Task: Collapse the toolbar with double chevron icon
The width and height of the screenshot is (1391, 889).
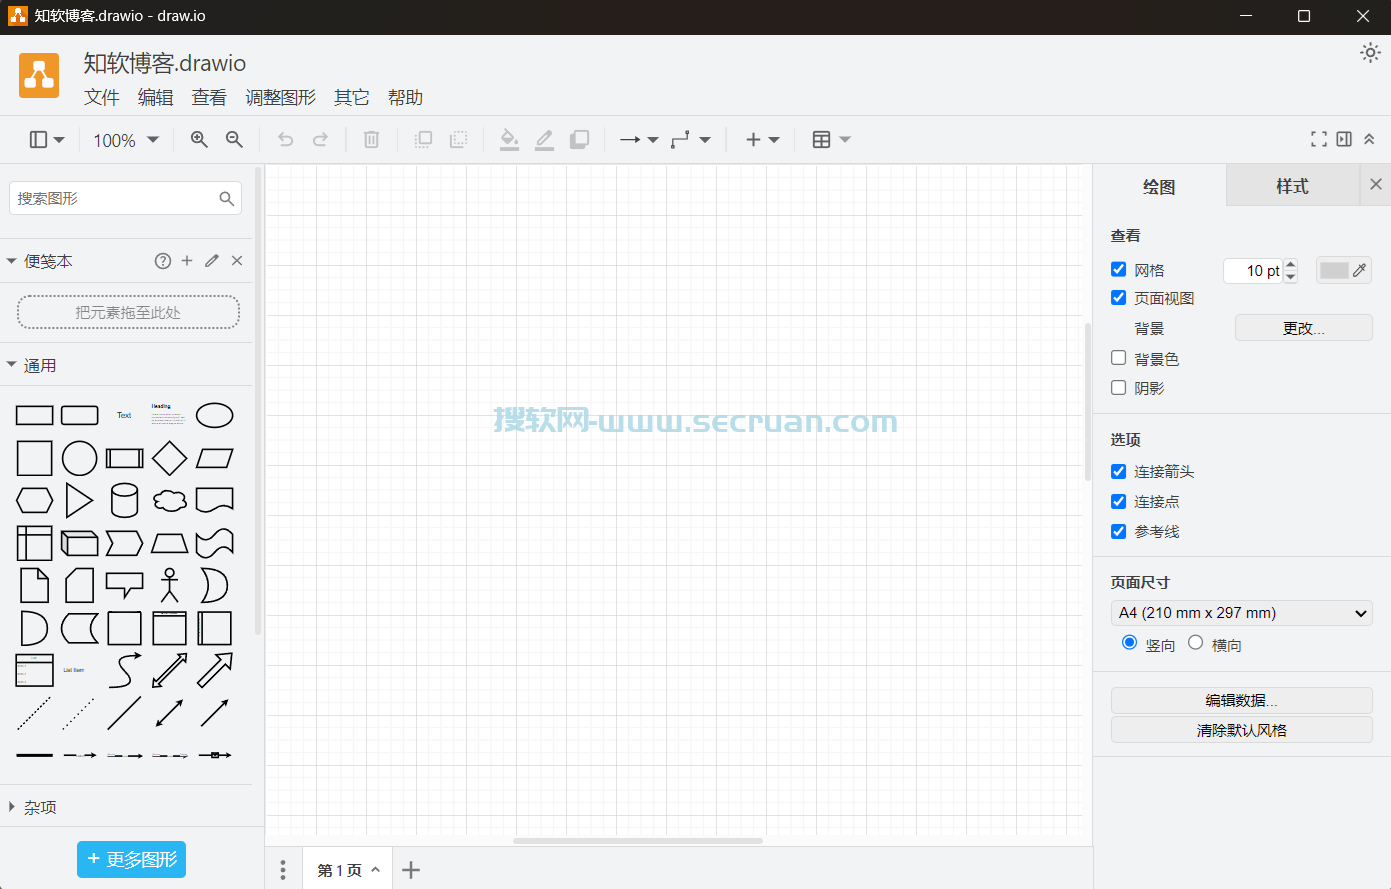Action: click(1369, 139)
